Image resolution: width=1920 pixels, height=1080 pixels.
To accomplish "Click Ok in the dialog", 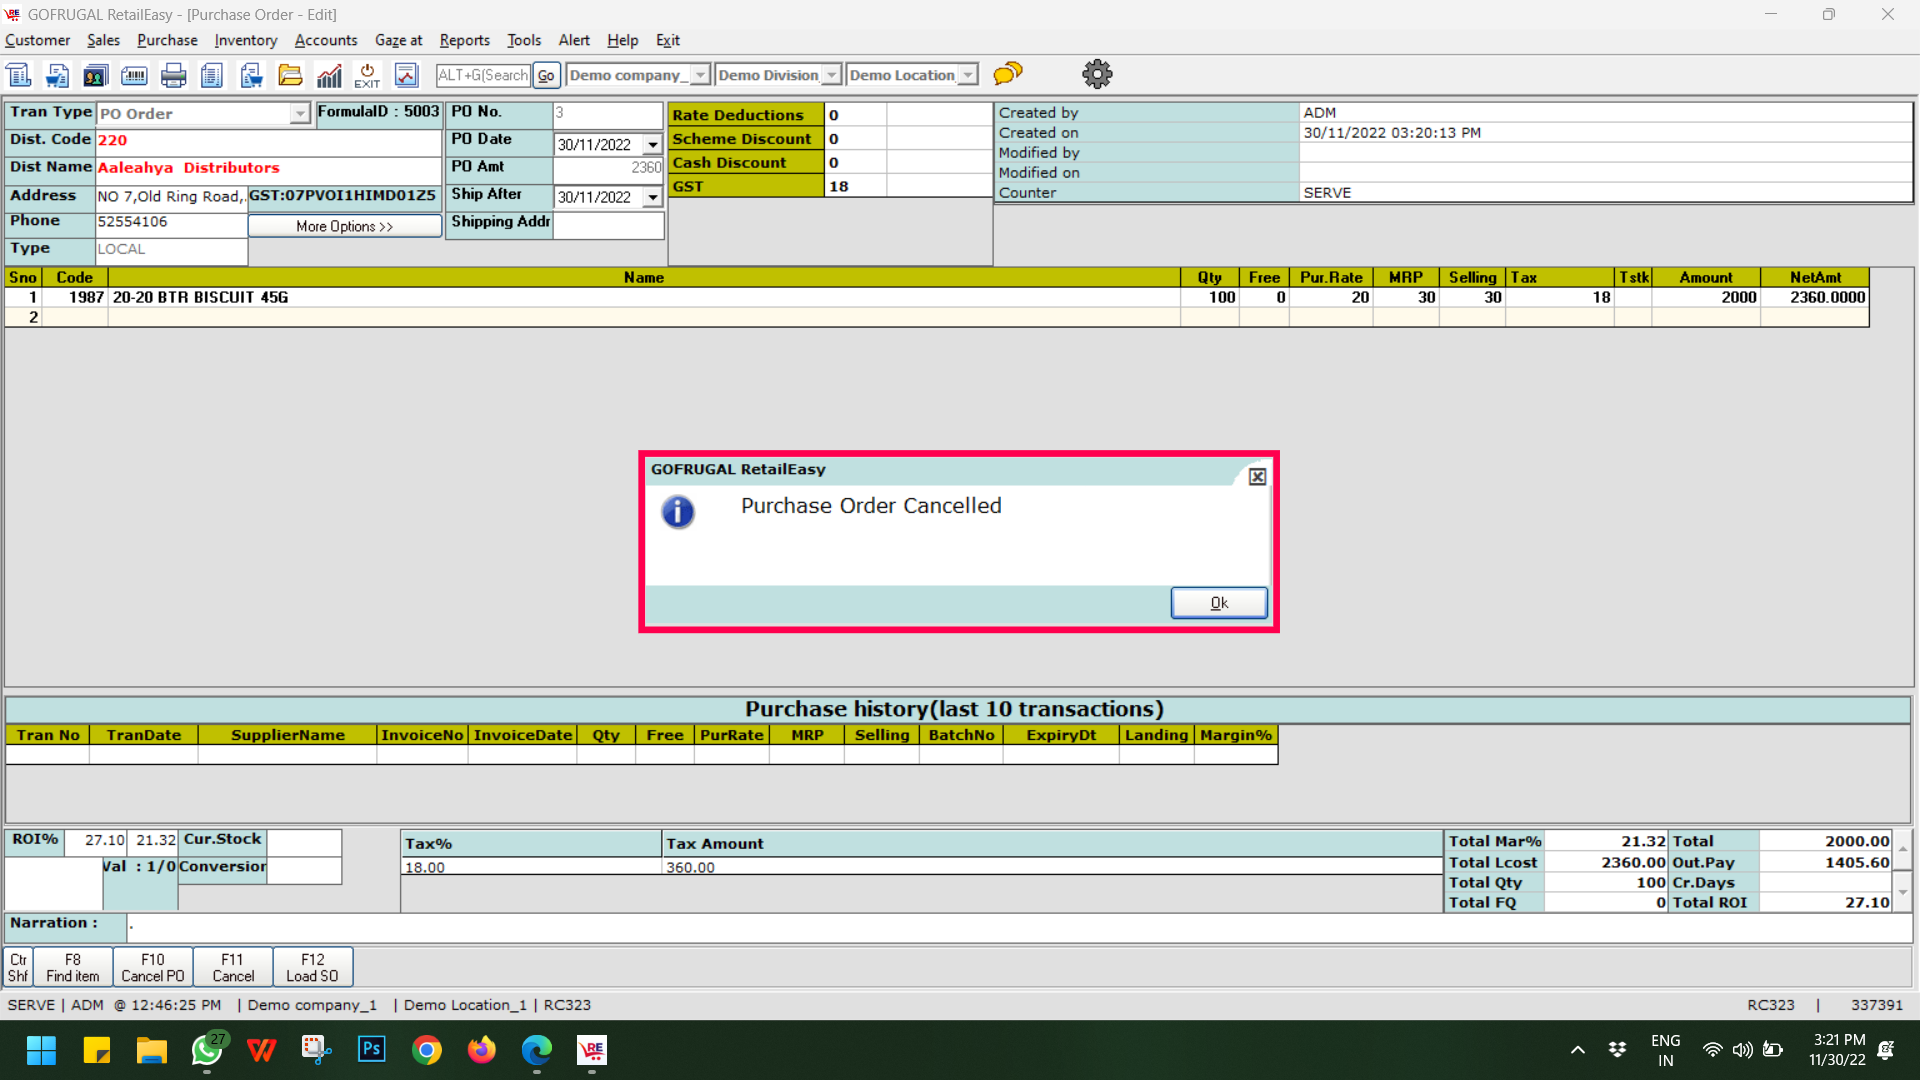I will 1218,603.
